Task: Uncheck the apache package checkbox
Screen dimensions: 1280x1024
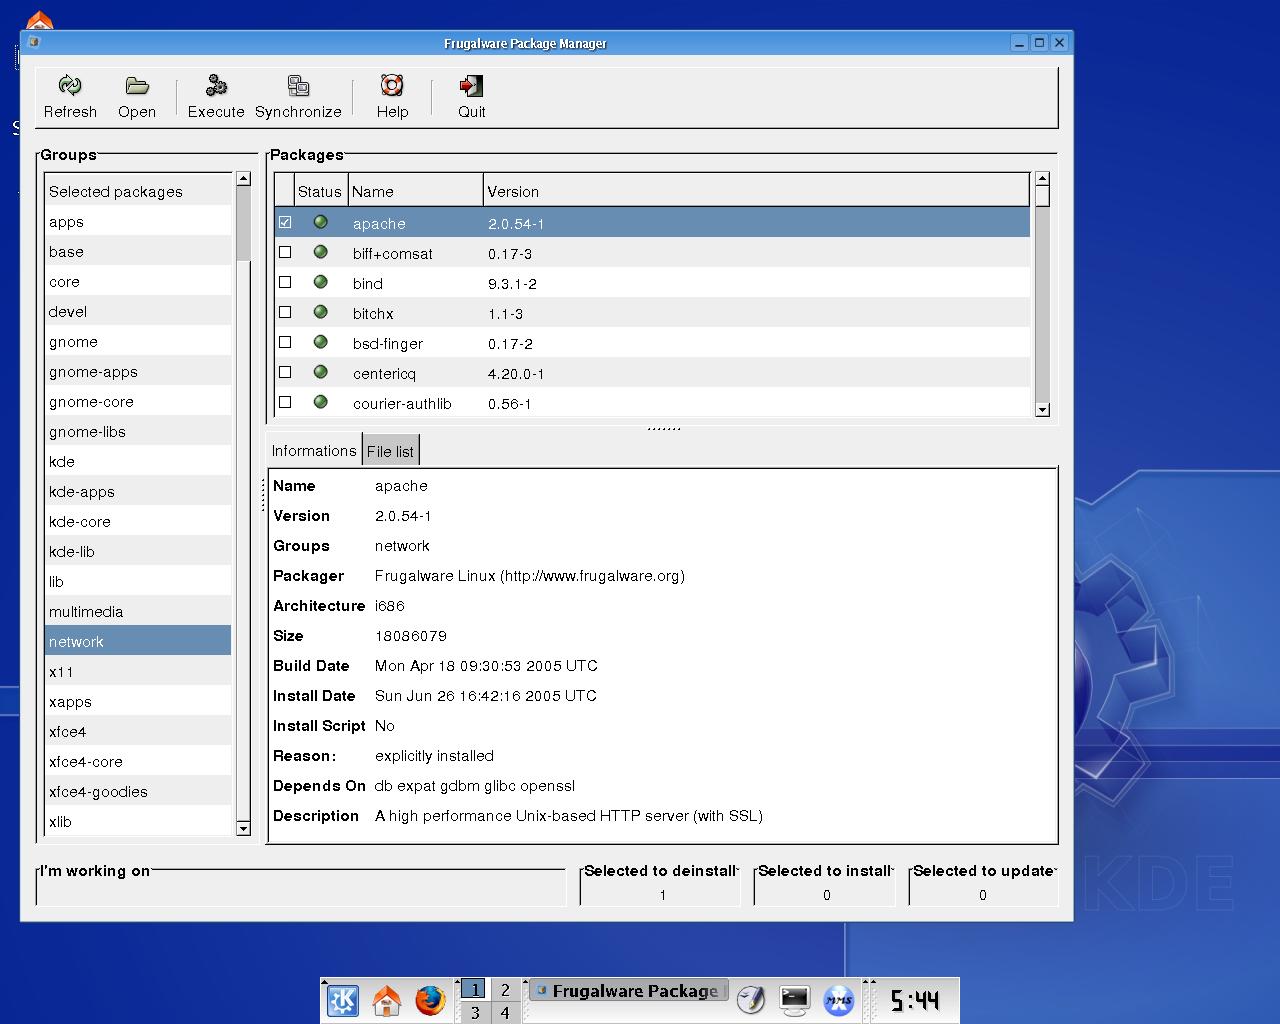Action: (285, 222)
